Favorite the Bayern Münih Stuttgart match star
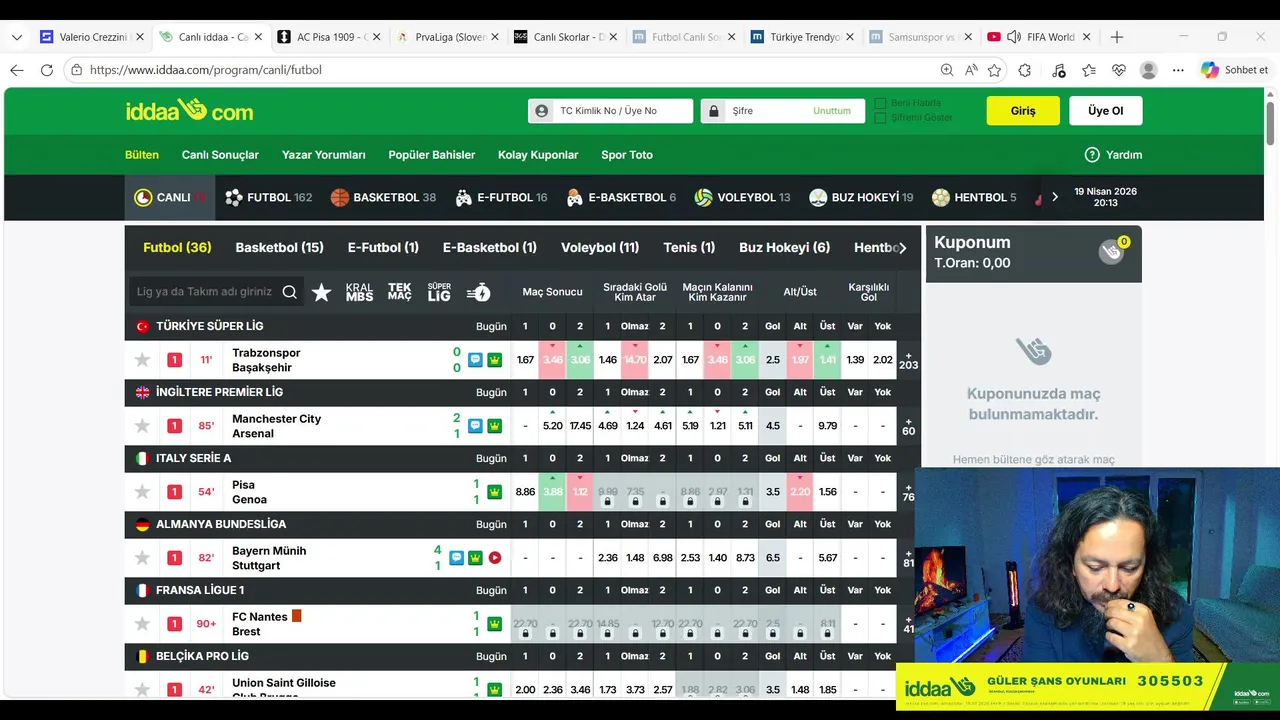 pyautogui.click(x=143, y=558)
